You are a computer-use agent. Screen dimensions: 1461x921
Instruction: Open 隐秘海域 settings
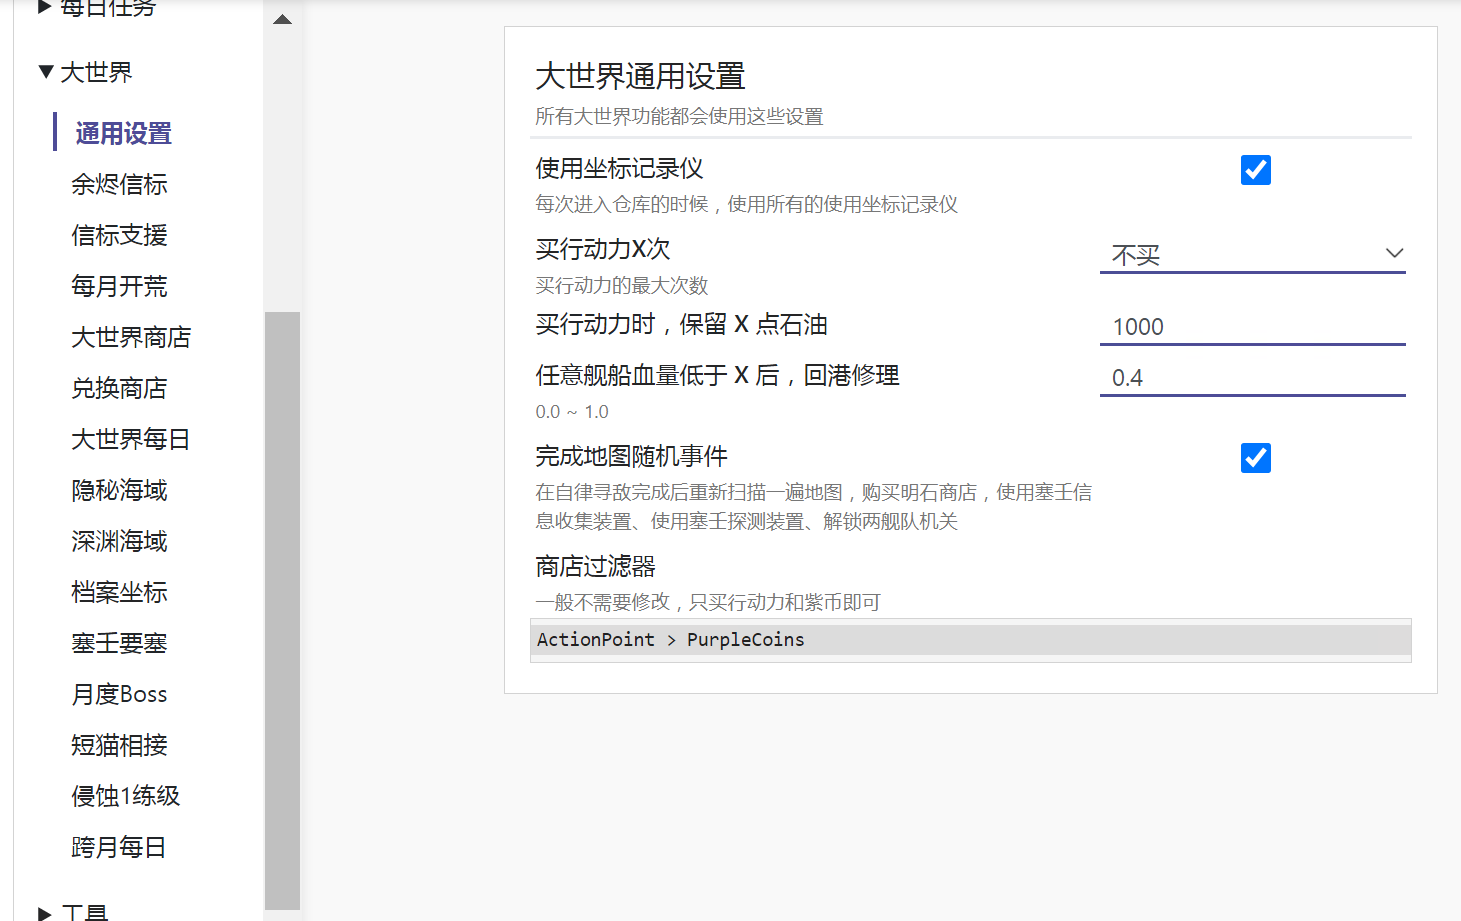(119, 490)
